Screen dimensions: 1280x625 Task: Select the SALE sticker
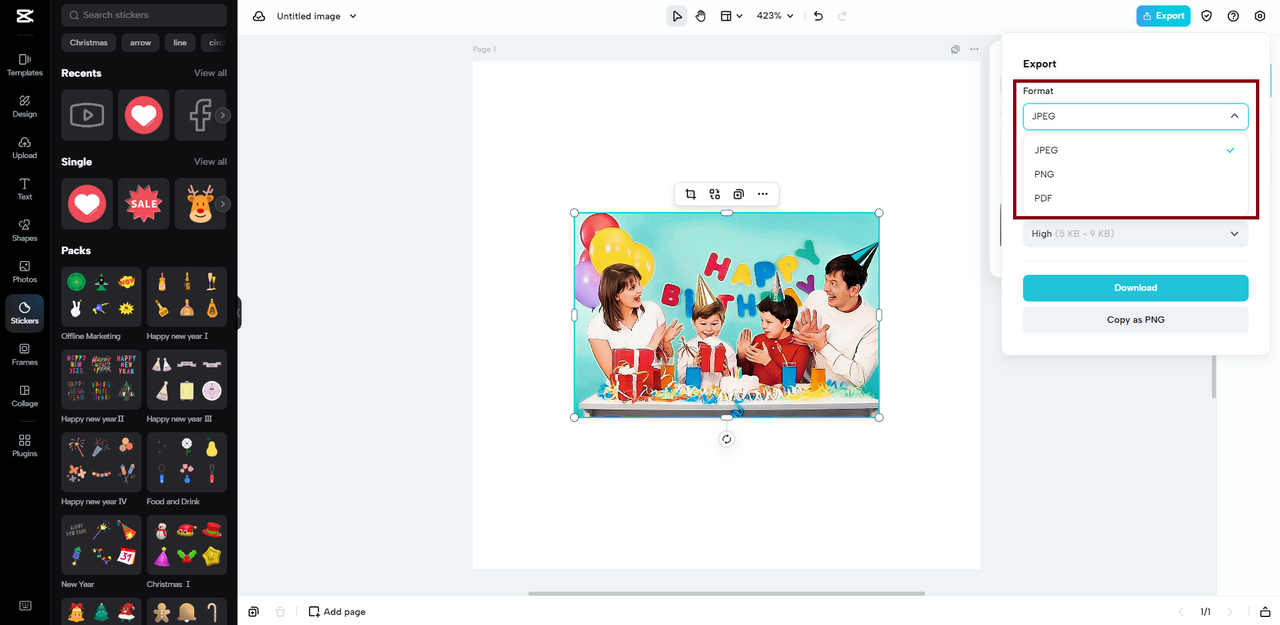(x=144, y=204)
